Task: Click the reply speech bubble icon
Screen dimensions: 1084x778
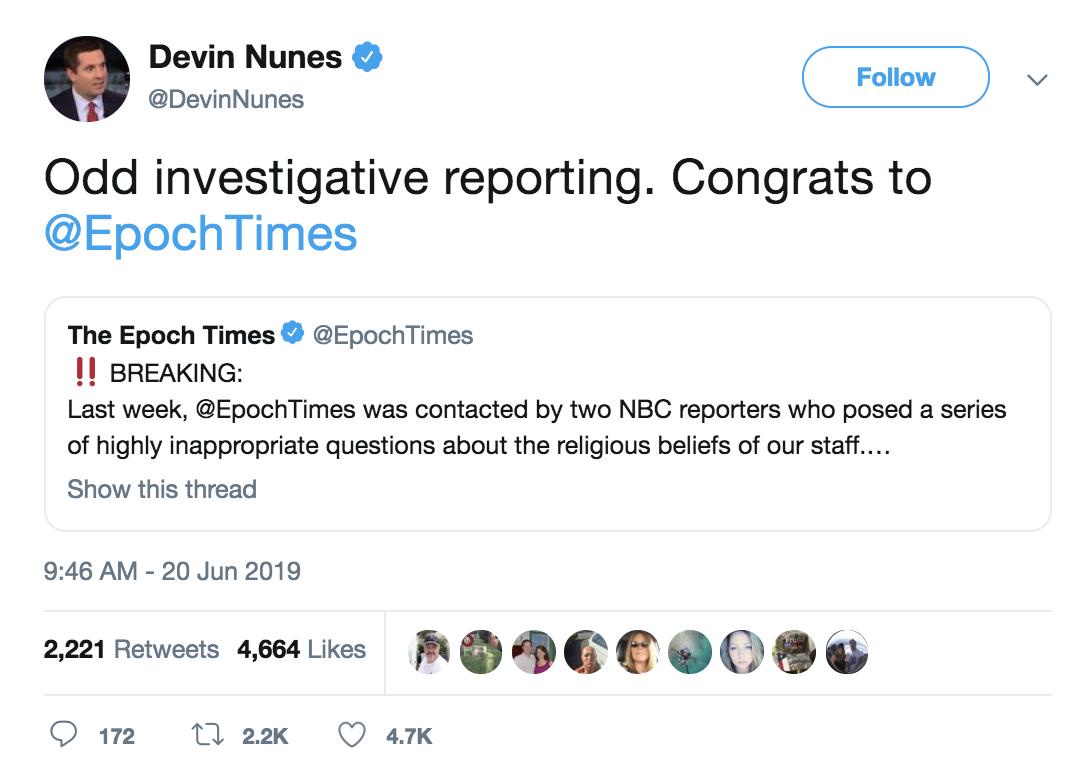Action: pos(63,736)
